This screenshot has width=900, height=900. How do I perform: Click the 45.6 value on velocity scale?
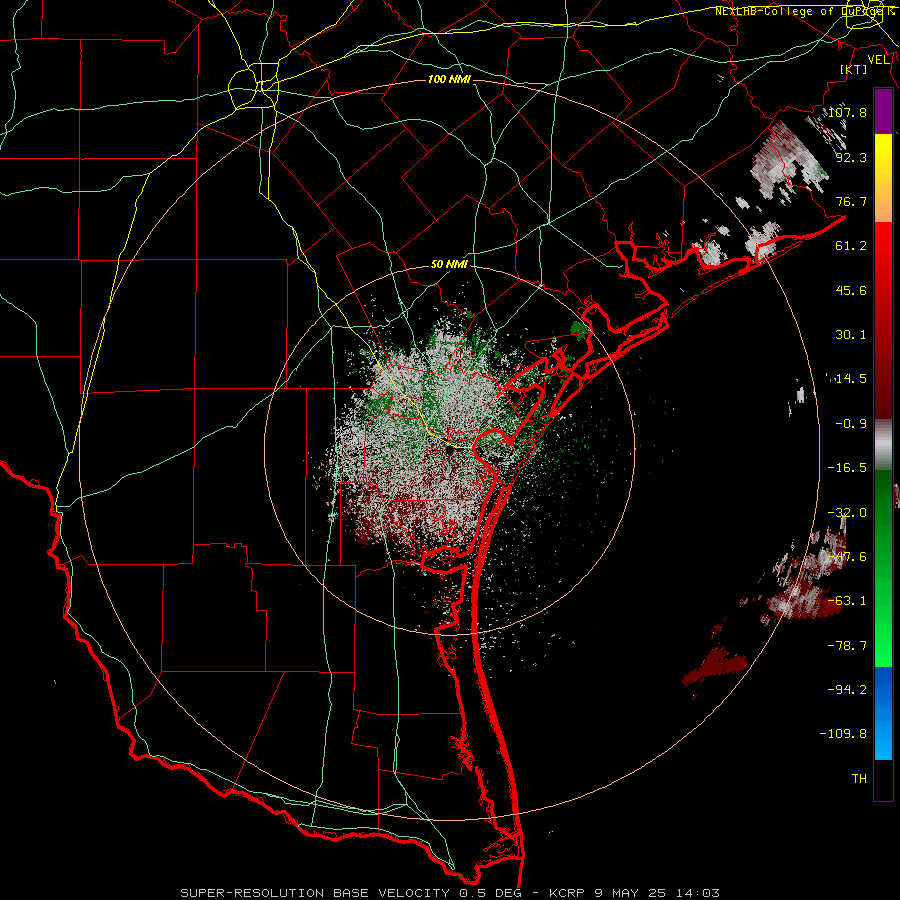[851, 290]
